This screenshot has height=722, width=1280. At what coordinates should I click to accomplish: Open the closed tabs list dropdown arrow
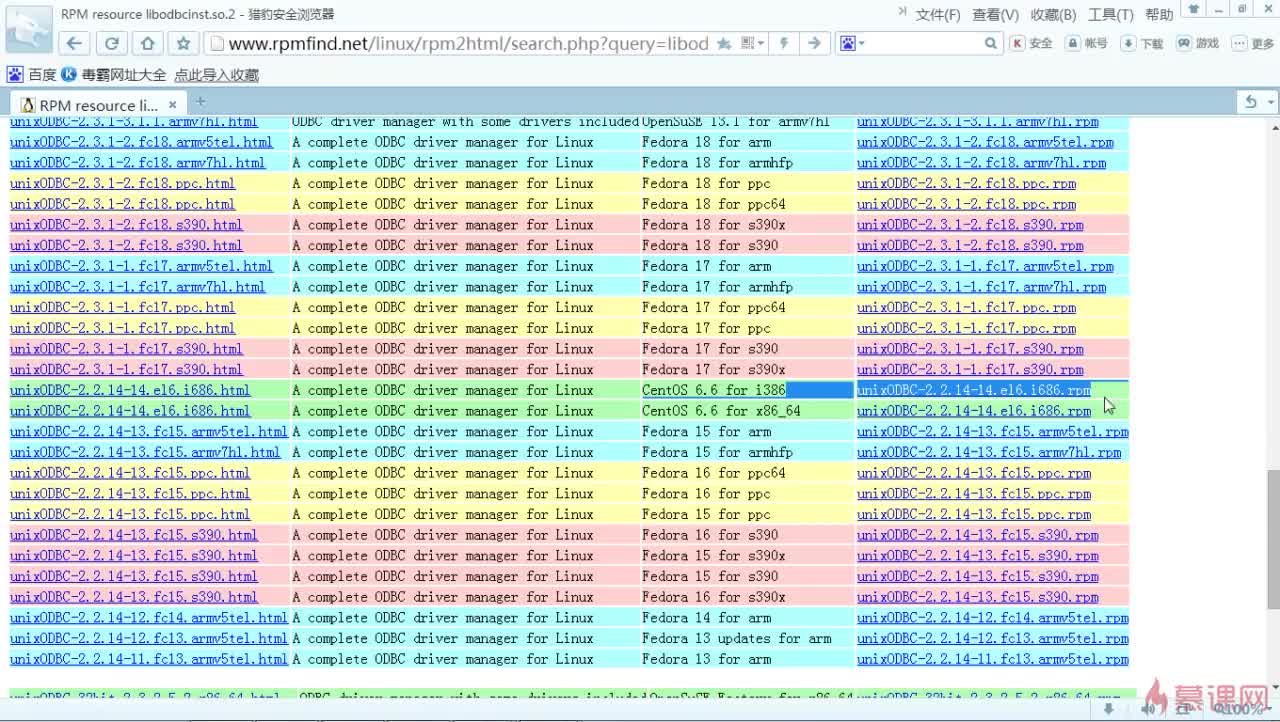click(1271, 102)
